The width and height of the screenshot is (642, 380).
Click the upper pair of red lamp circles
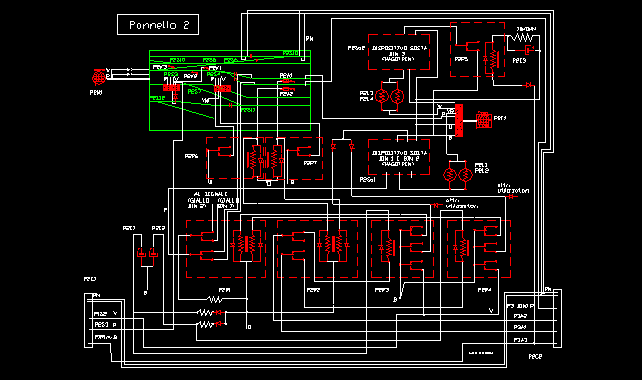[389, 97]
